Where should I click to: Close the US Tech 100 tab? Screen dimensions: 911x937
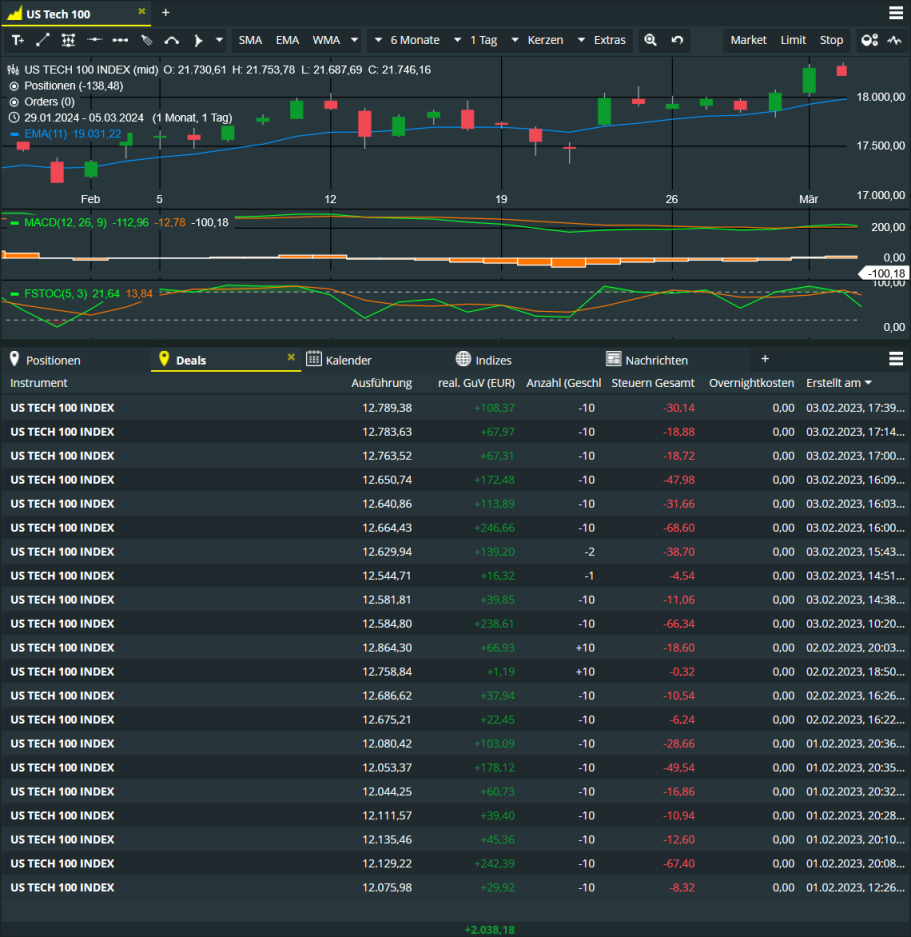point(142,11)
